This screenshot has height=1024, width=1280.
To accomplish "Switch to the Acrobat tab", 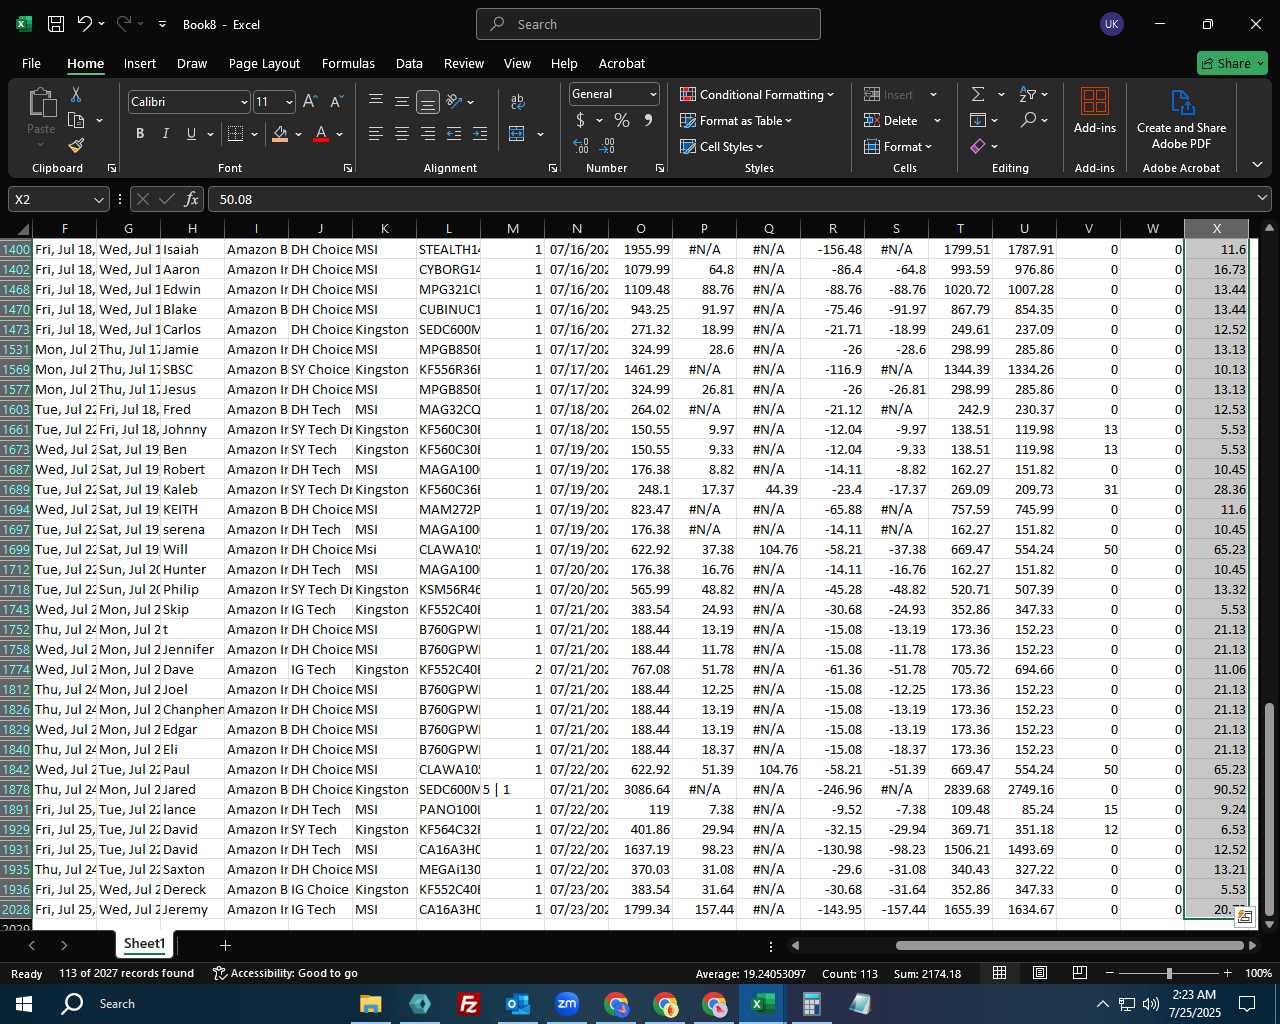I will point(622,63).
